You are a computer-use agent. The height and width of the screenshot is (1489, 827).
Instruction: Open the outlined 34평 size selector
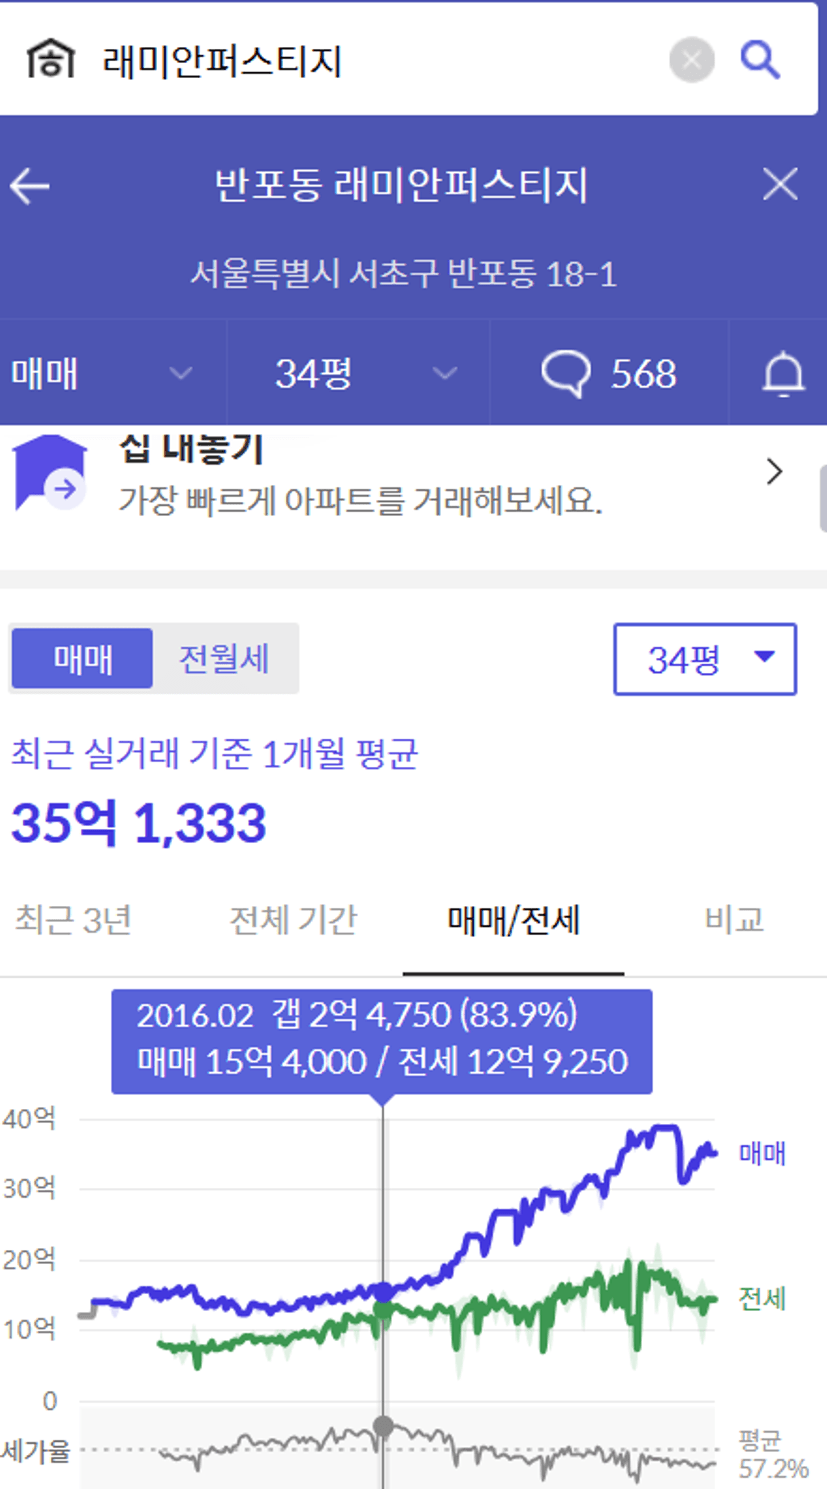(x=705, y=659)
